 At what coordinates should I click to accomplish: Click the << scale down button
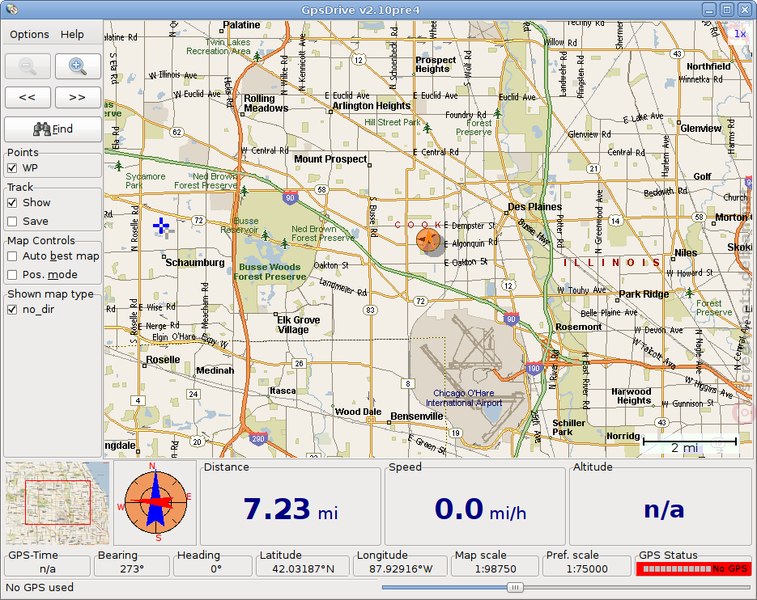28,98
